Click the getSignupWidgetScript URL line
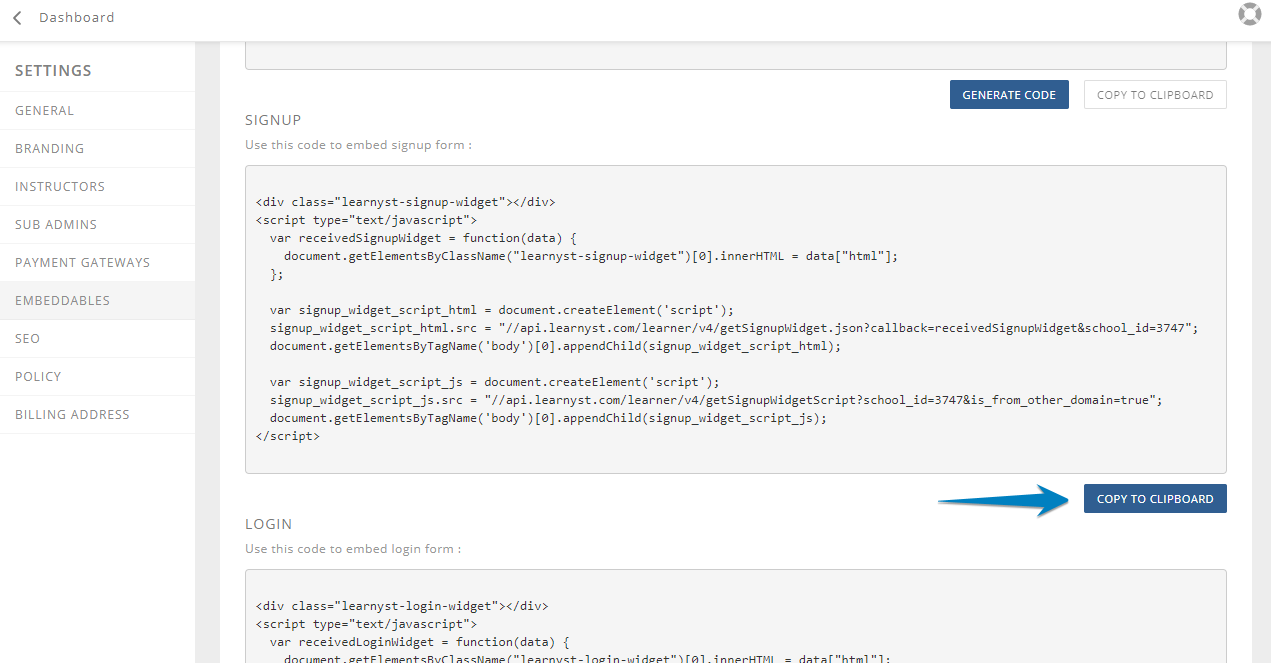 tap(715, 400)
